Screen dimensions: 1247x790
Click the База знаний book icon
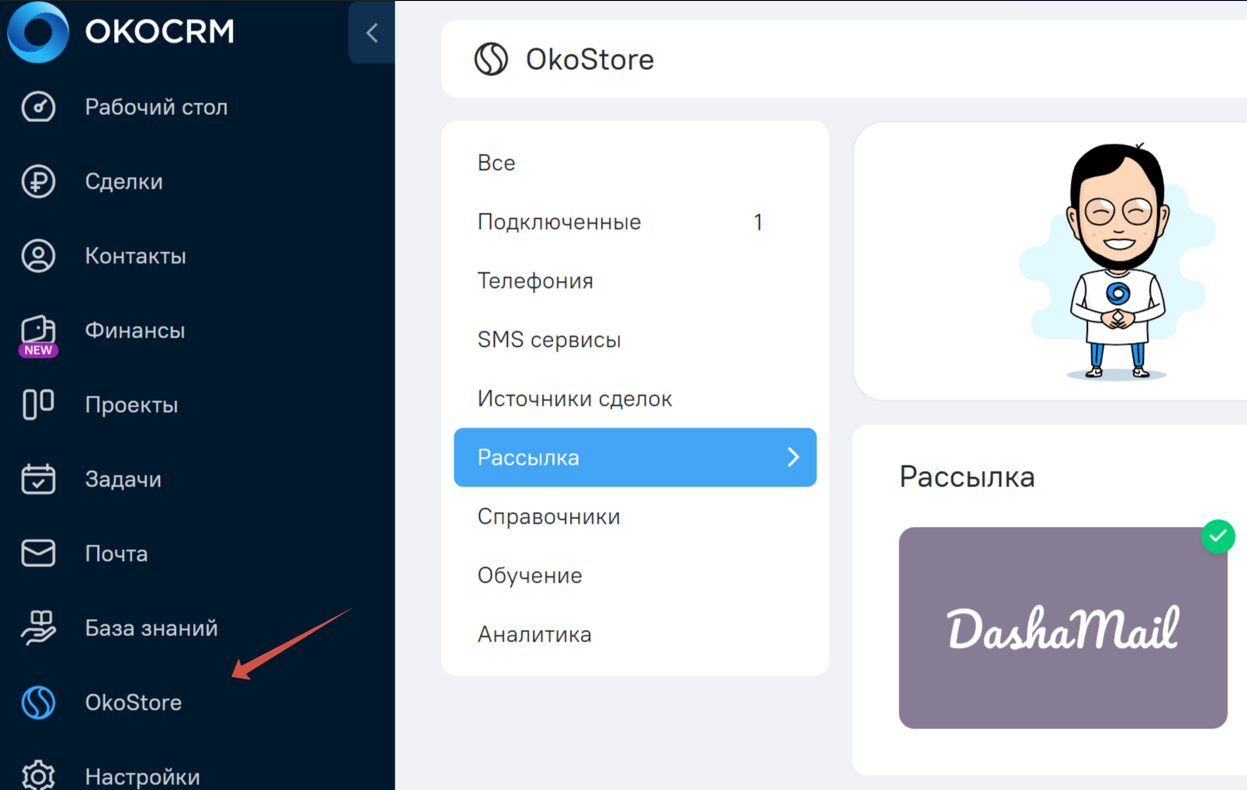point(38,628)
